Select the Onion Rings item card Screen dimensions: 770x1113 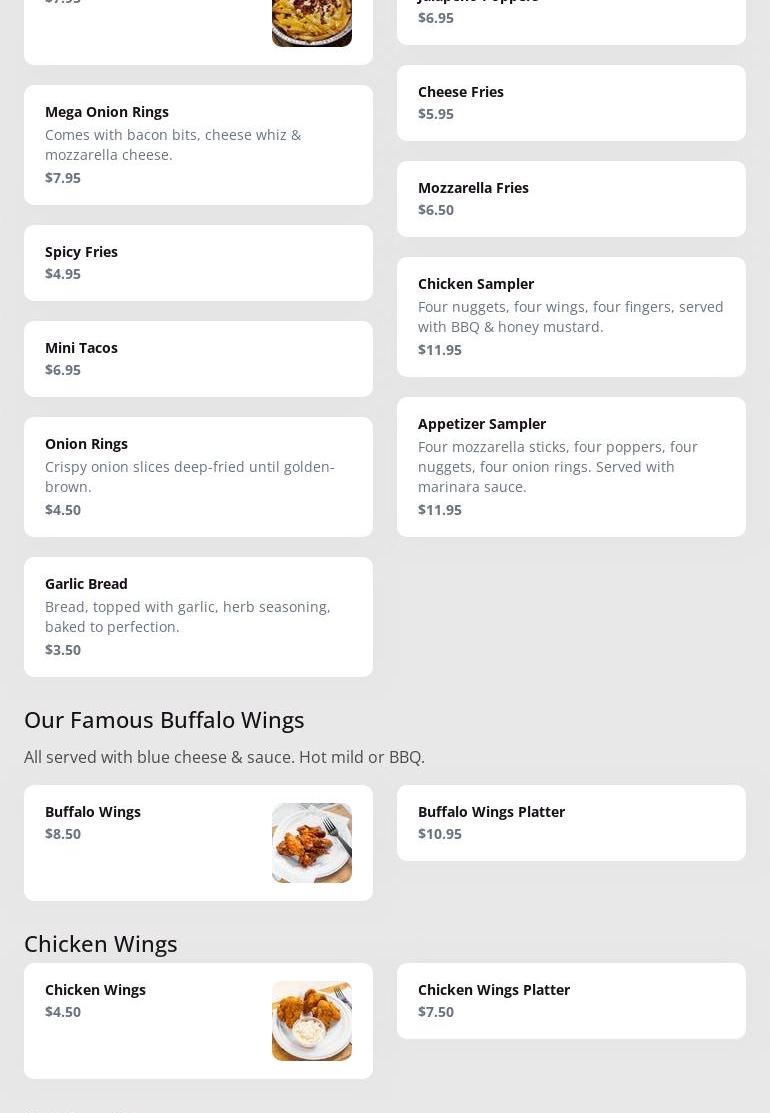pos(198,476)
